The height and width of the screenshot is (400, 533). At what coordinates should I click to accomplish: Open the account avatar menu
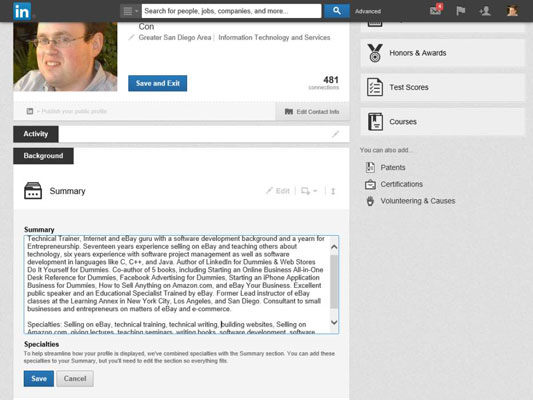coord(512,11)
